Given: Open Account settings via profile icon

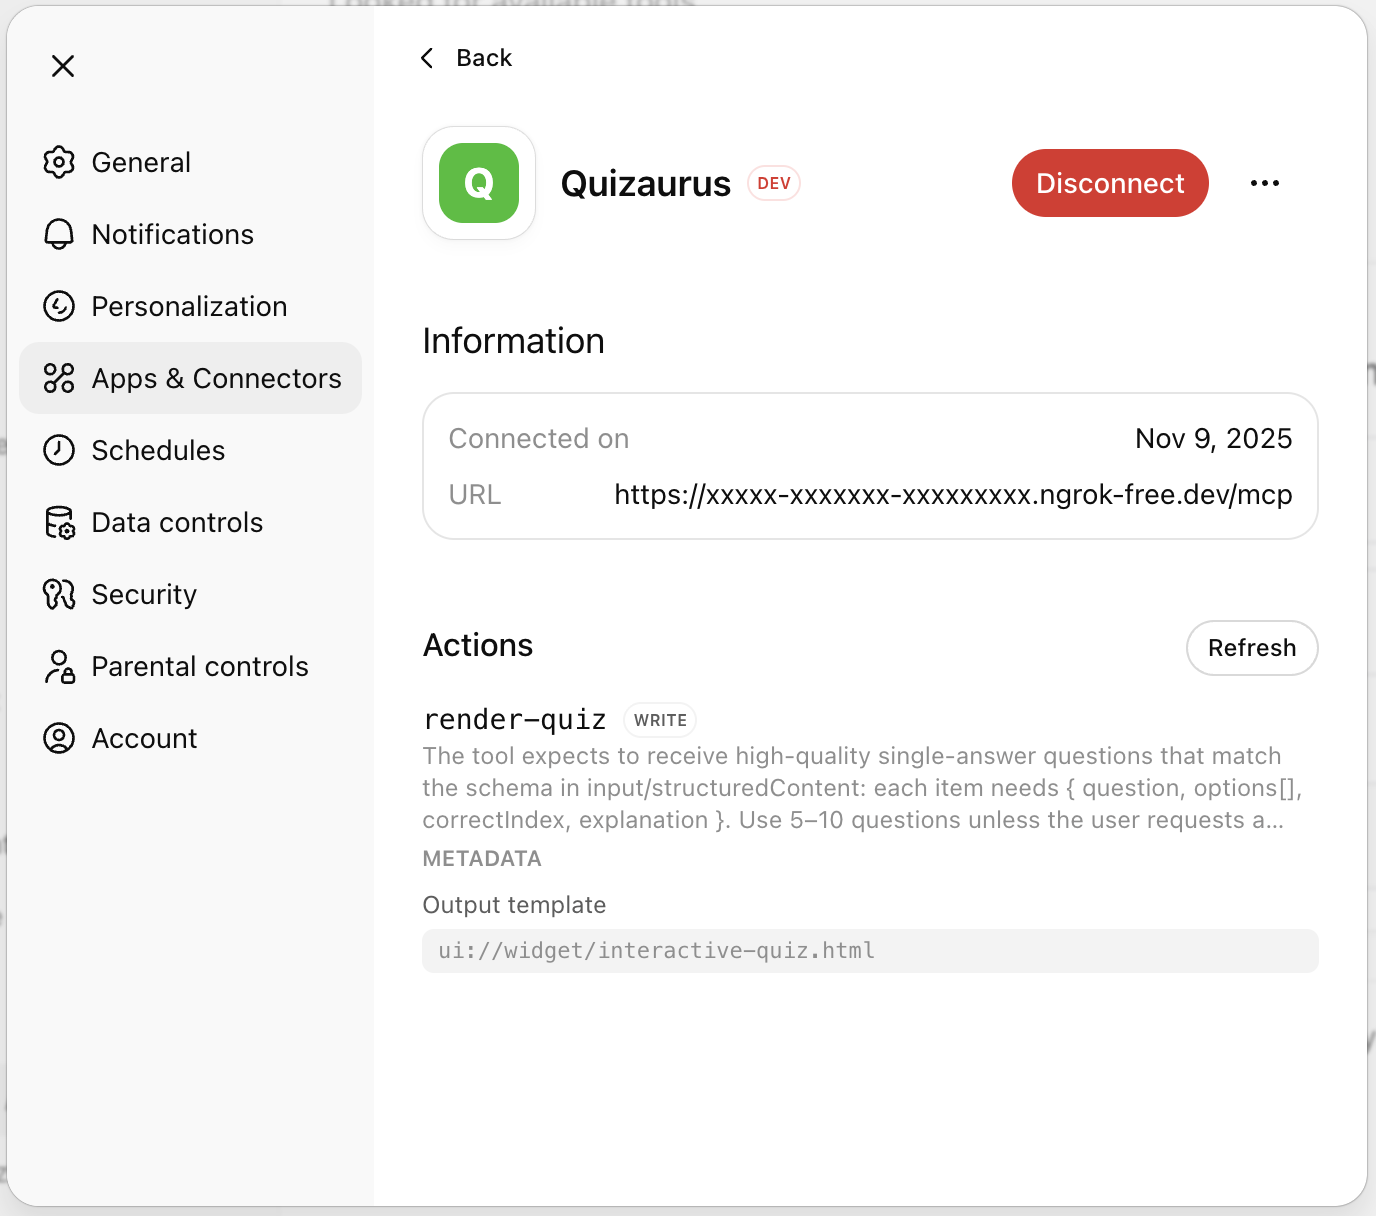Looking at the screenshot, I should (x=59, y=738).
